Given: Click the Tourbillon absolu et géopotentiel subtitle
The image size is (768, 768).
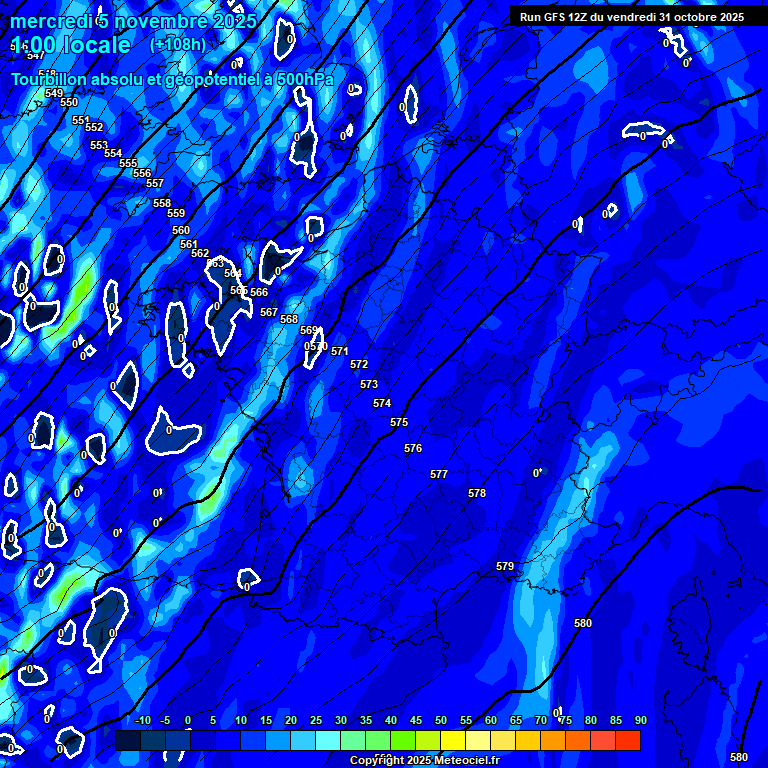Looking at the screenshot, I should tap(172, 80).
